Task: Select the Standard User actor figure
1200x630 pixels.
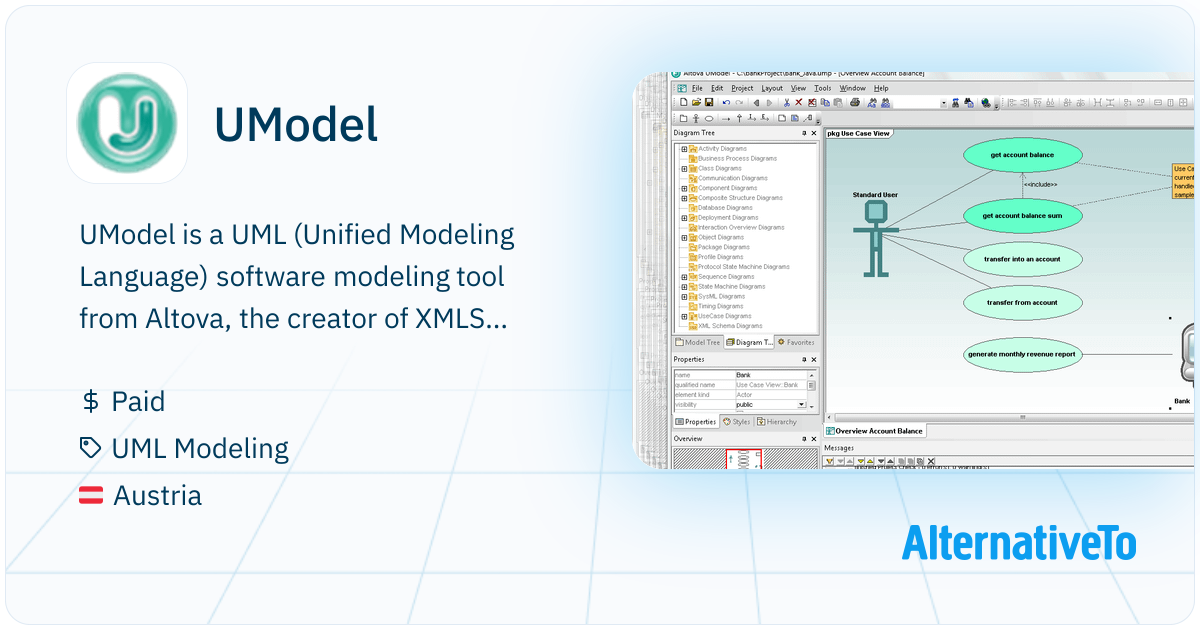Action: 875,238
